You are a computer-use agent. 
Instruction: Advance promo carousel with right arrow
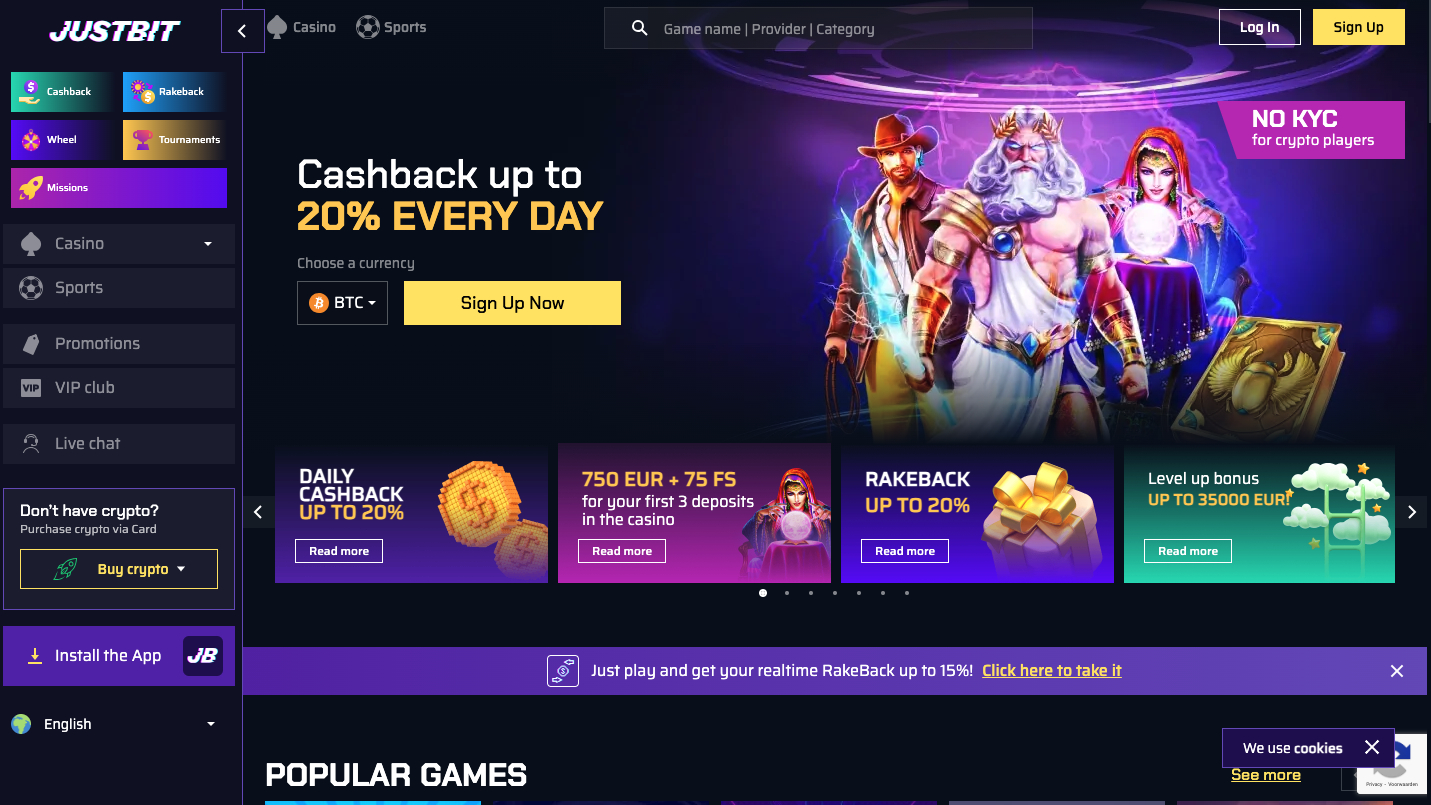point(1412,512)
